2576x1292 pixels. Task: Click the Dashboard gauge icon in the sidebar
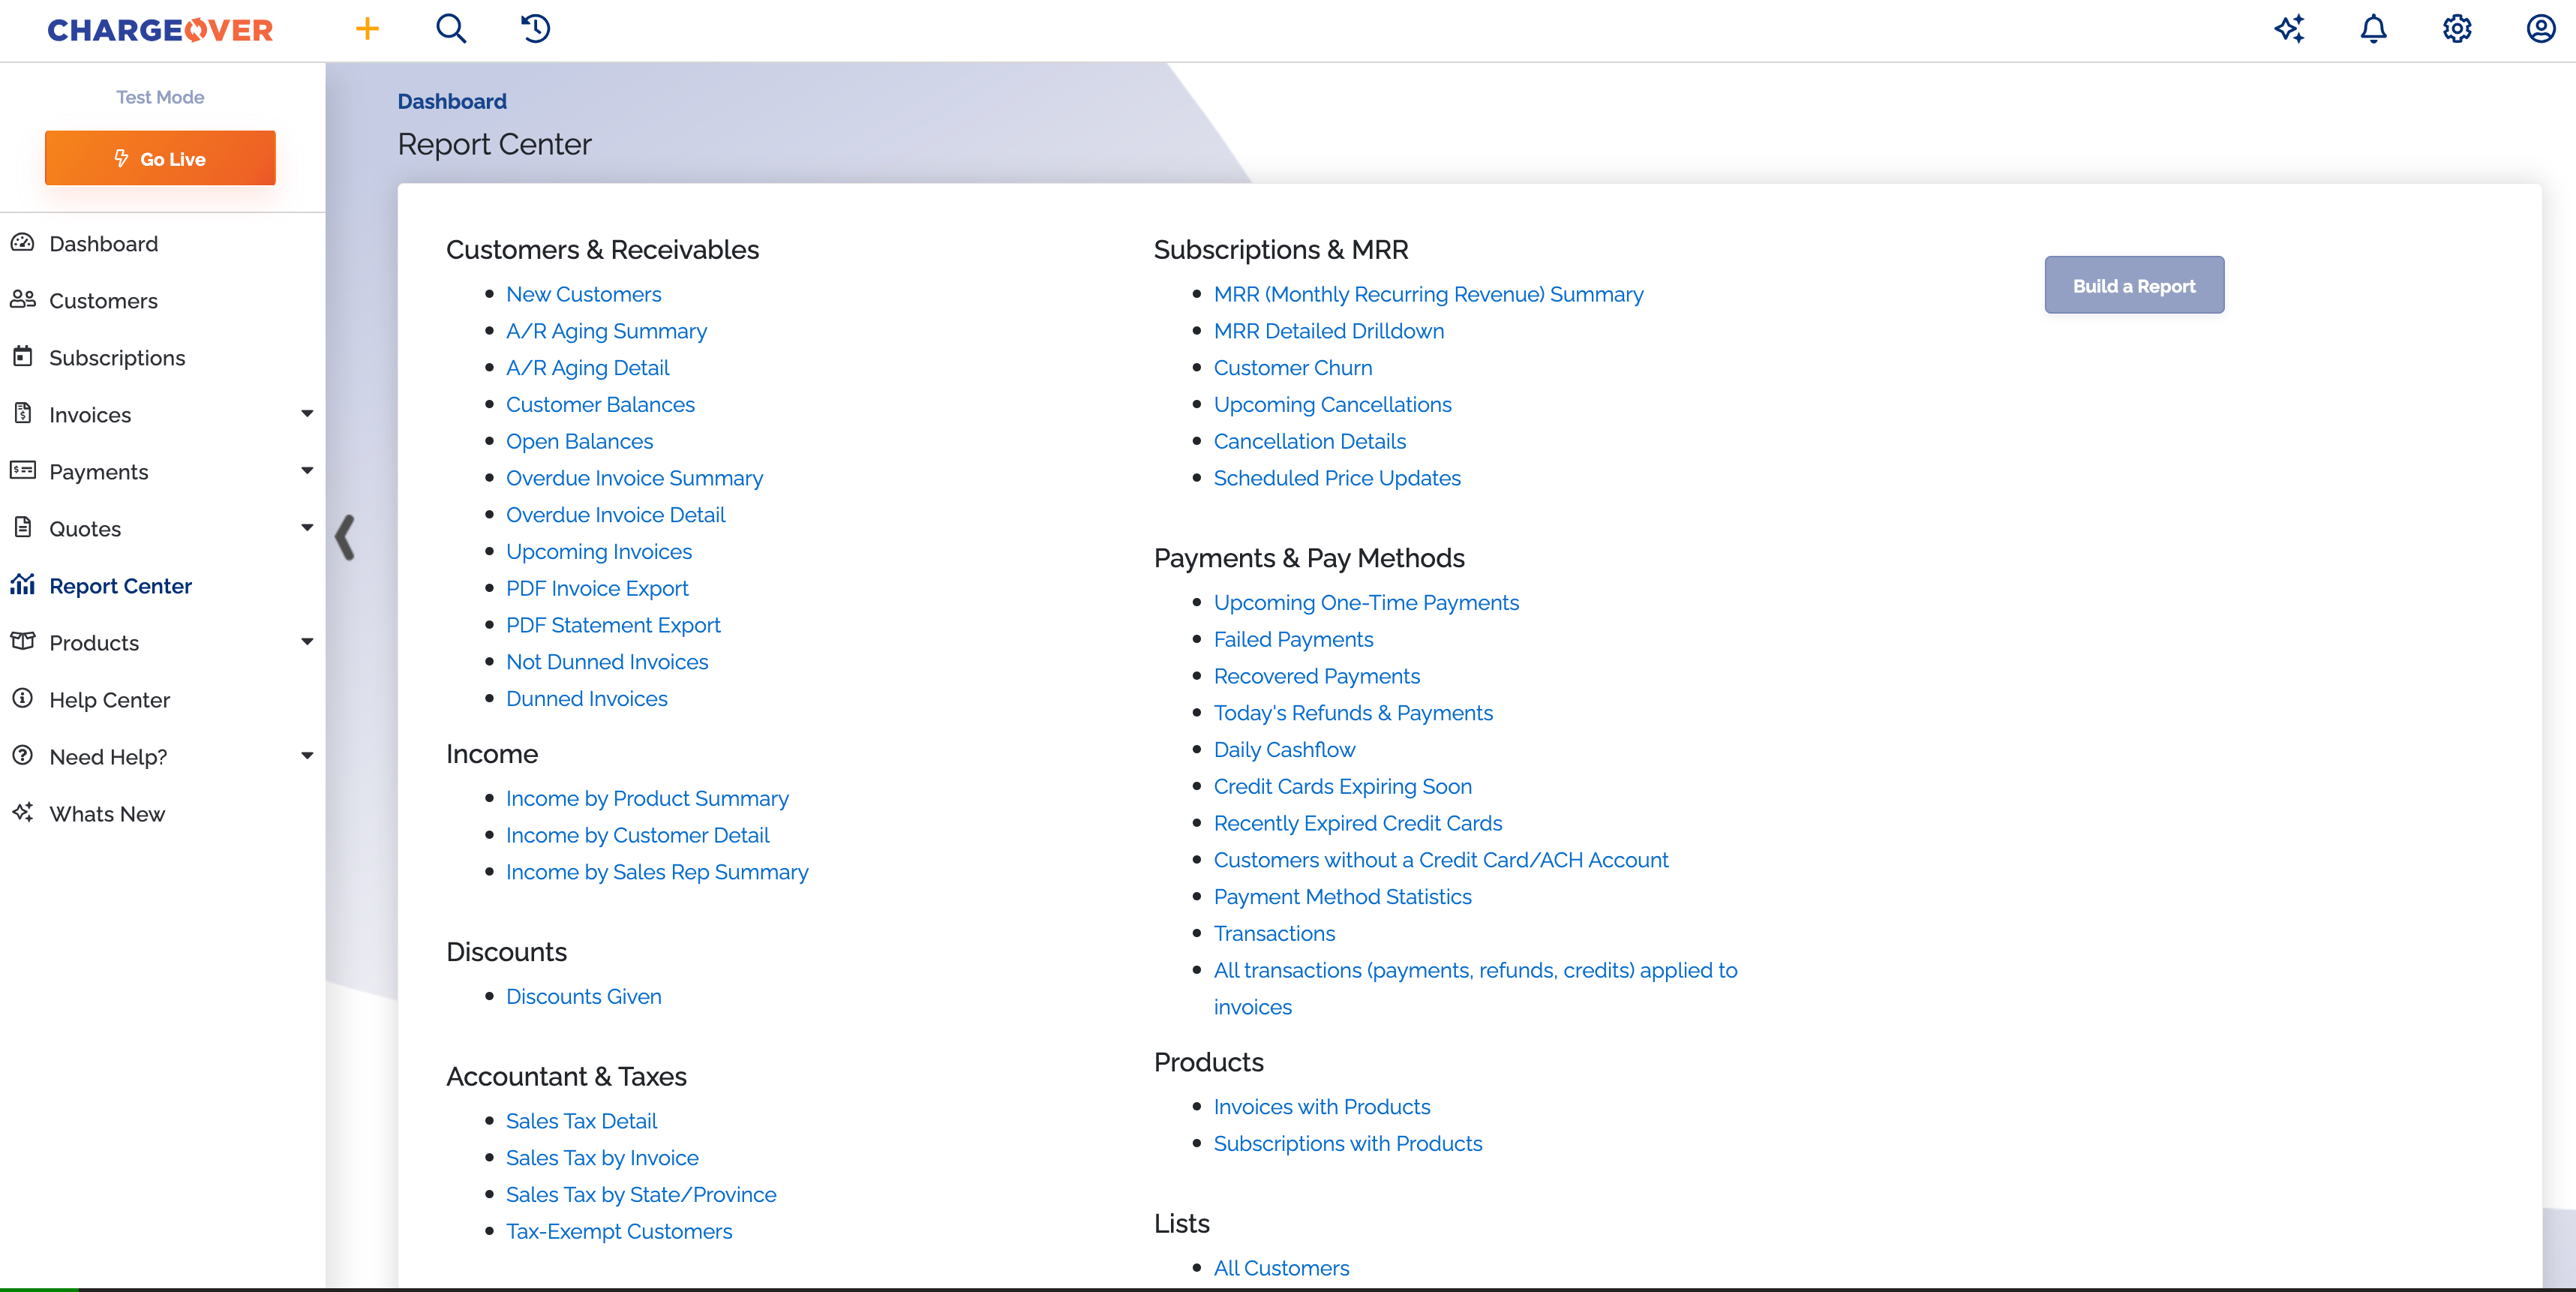point(23,243)
